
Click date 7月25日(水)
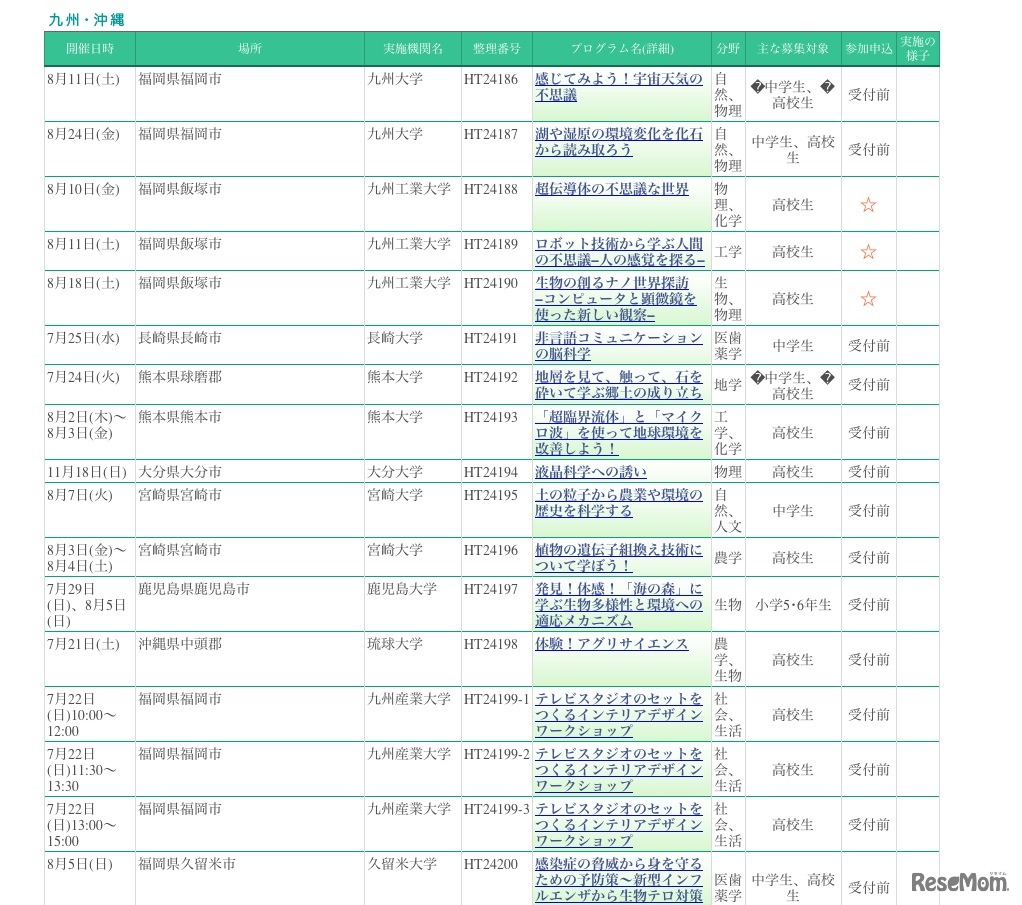click(83, 338)
